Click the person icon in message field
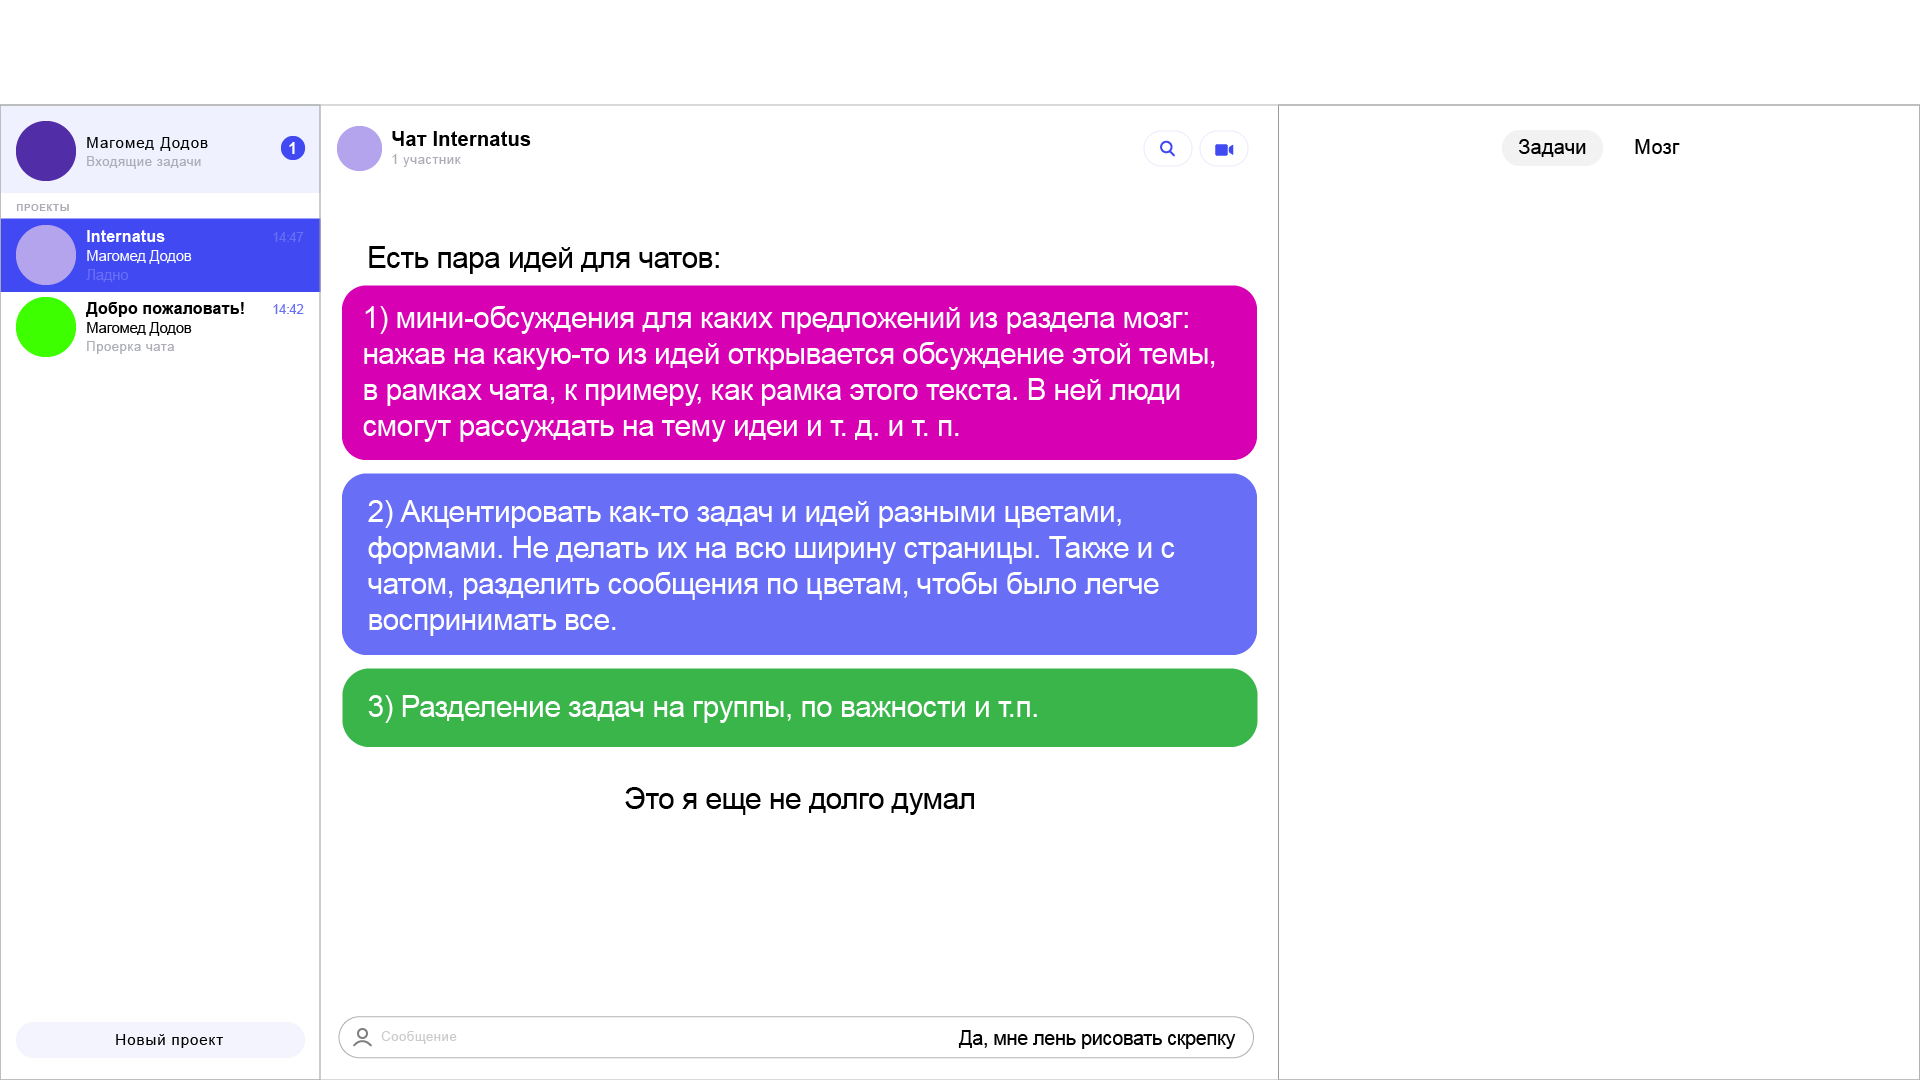The width and height of the screenshot is (1920, 1080). 363,1037
